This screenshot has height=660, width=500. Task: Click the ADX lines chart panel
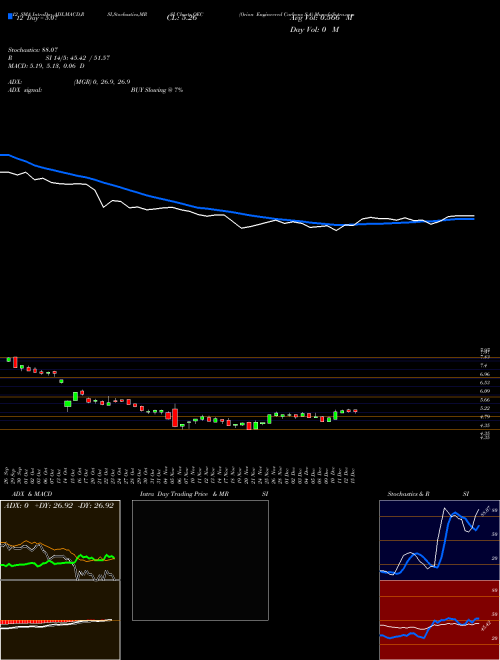pyautogui.click(x=60, y=540)
